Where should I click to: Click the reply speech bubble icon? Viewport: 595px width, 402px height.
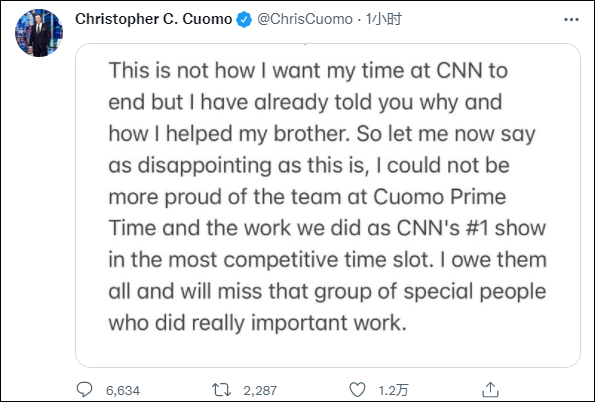pos(84,389)
